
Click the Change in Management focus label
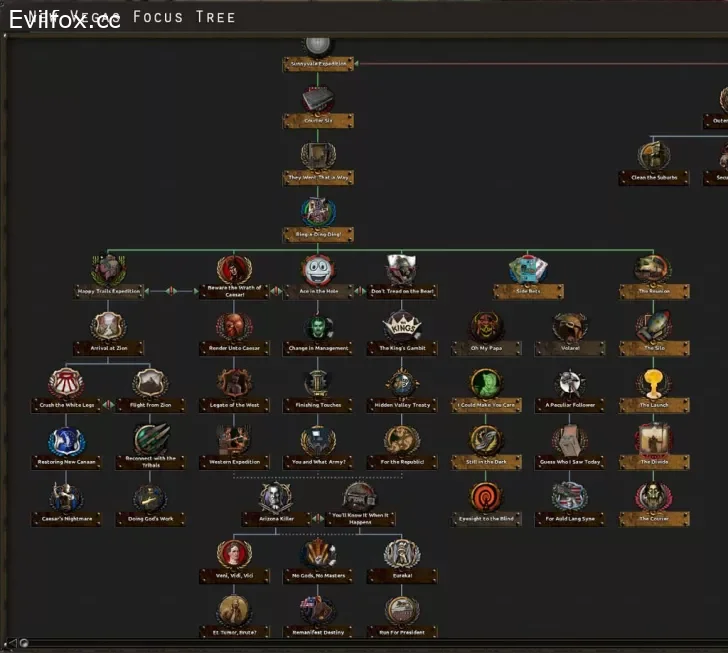point(318,348)
